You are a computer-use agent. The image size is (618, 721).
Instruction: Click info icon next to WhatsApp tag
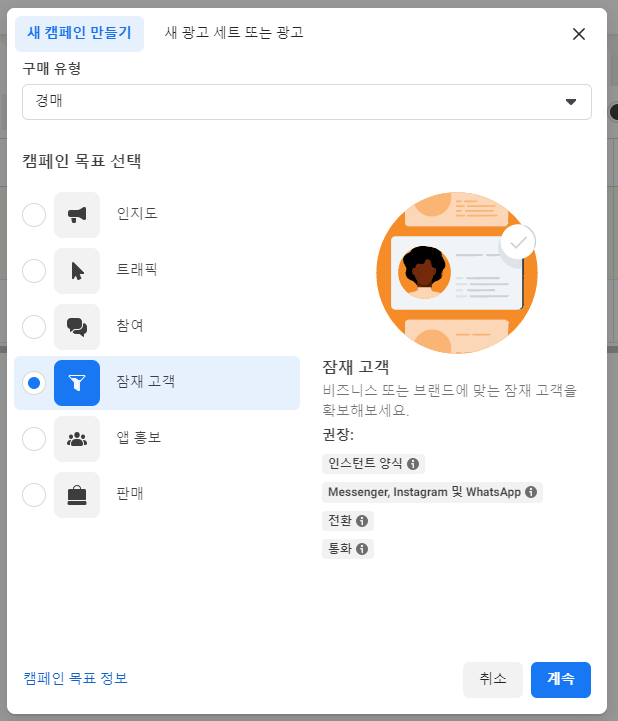[531, 492]
